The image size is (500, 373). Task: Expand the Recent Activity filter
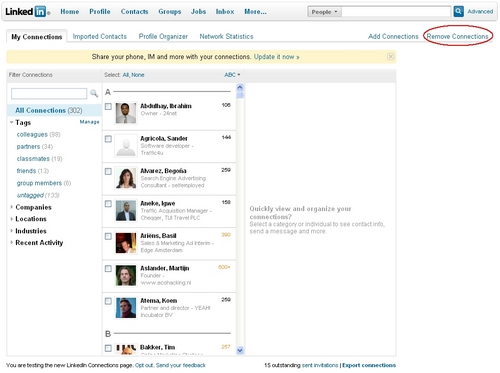click(12, 242)
